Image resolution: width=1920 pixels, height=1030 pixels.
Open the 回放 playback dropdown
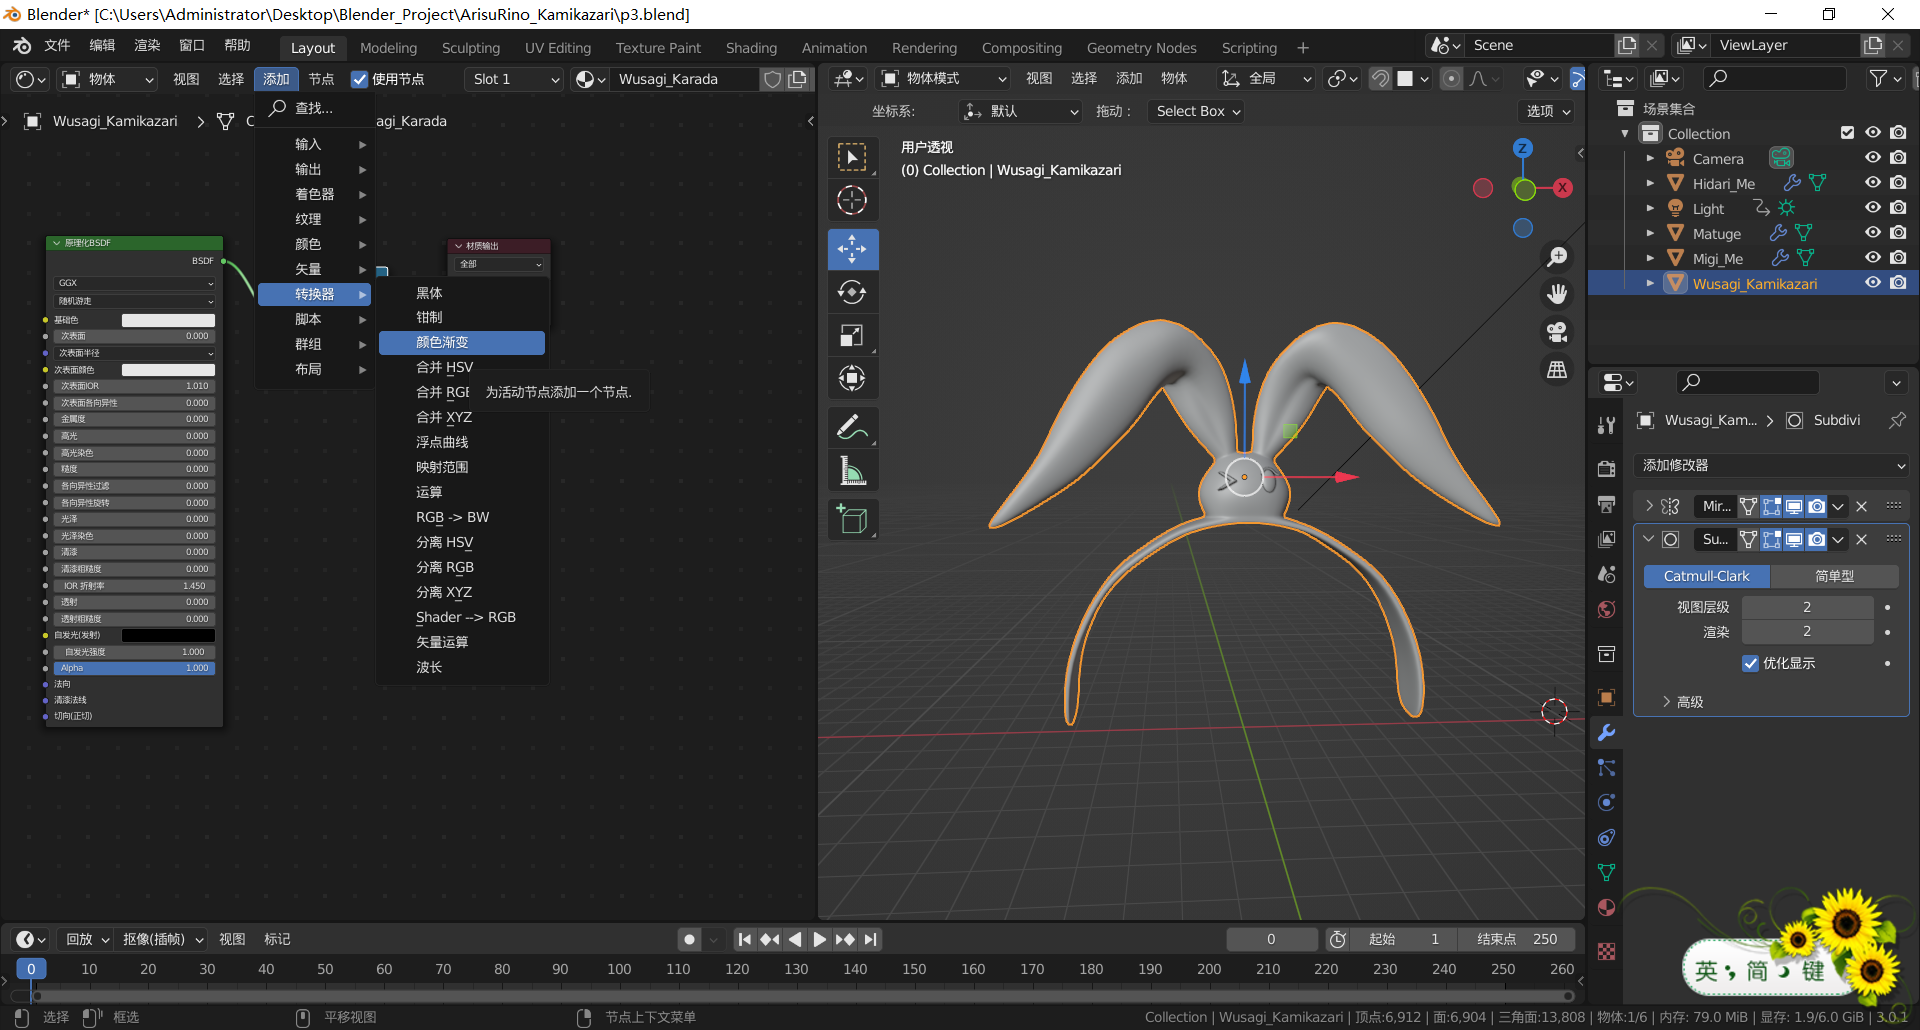87,939
